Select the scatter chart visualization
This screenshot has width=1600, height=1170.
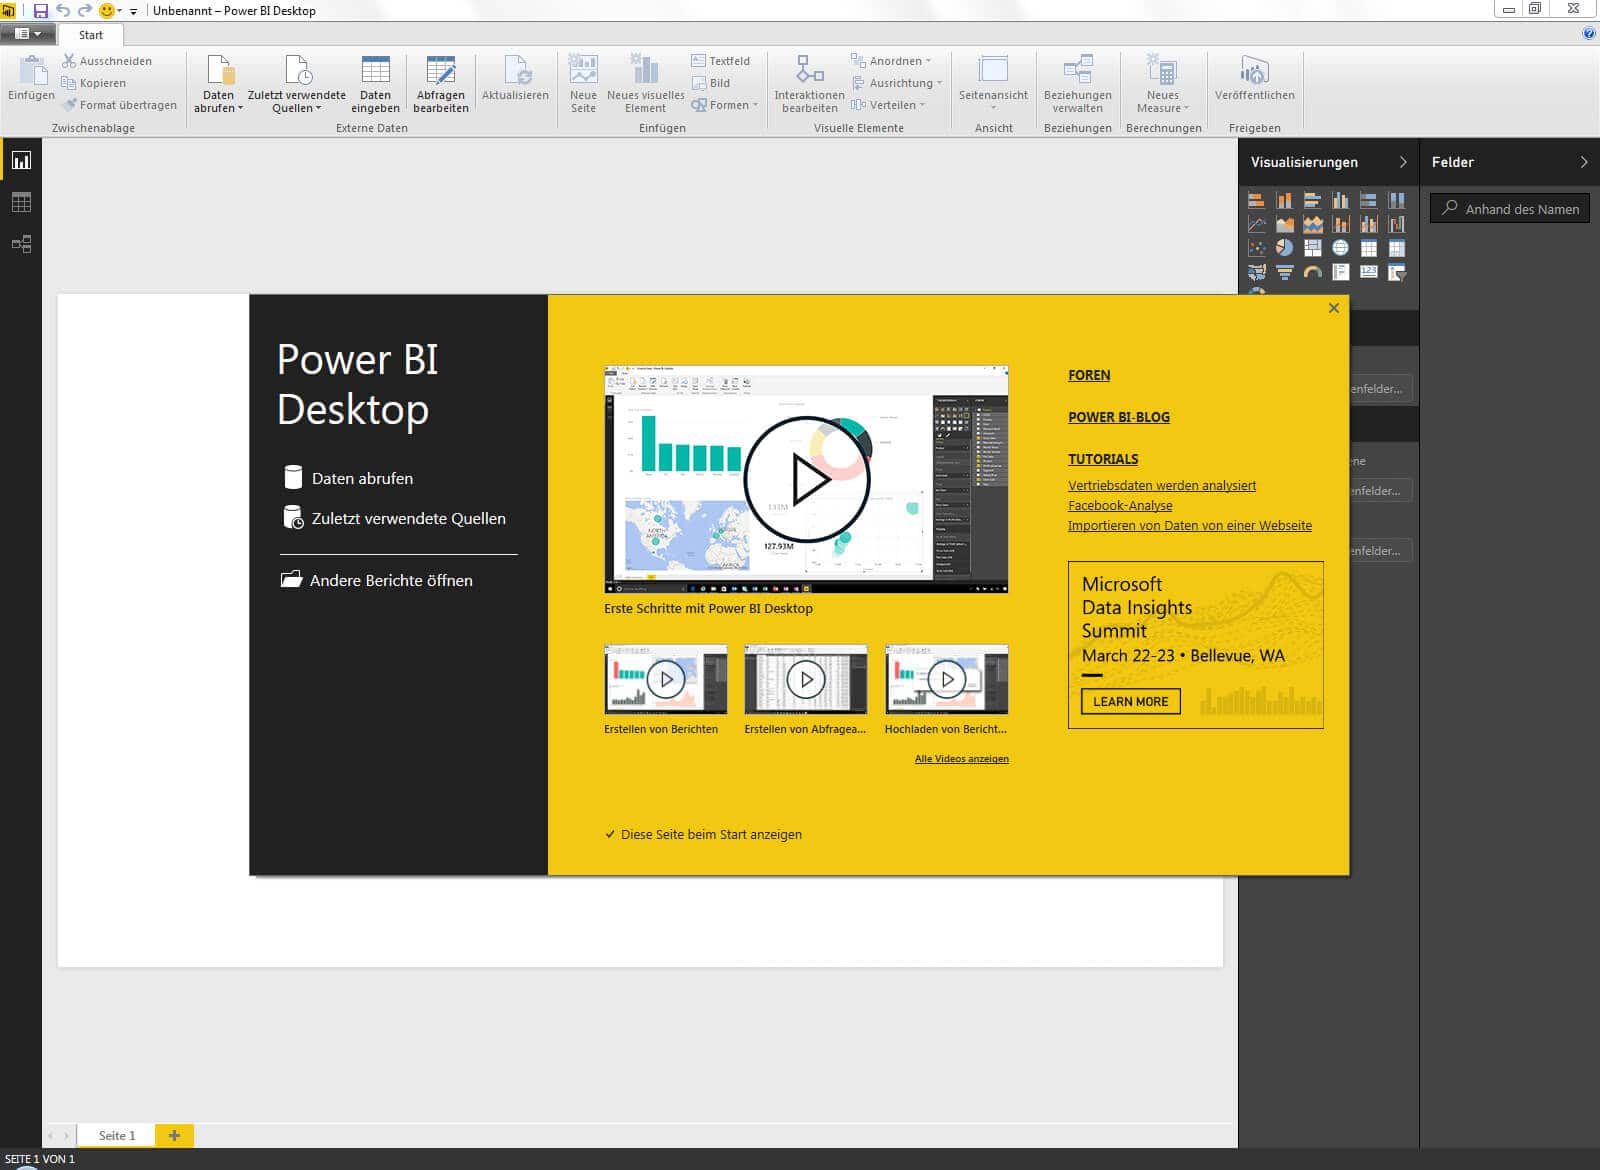coord(1257,248)
